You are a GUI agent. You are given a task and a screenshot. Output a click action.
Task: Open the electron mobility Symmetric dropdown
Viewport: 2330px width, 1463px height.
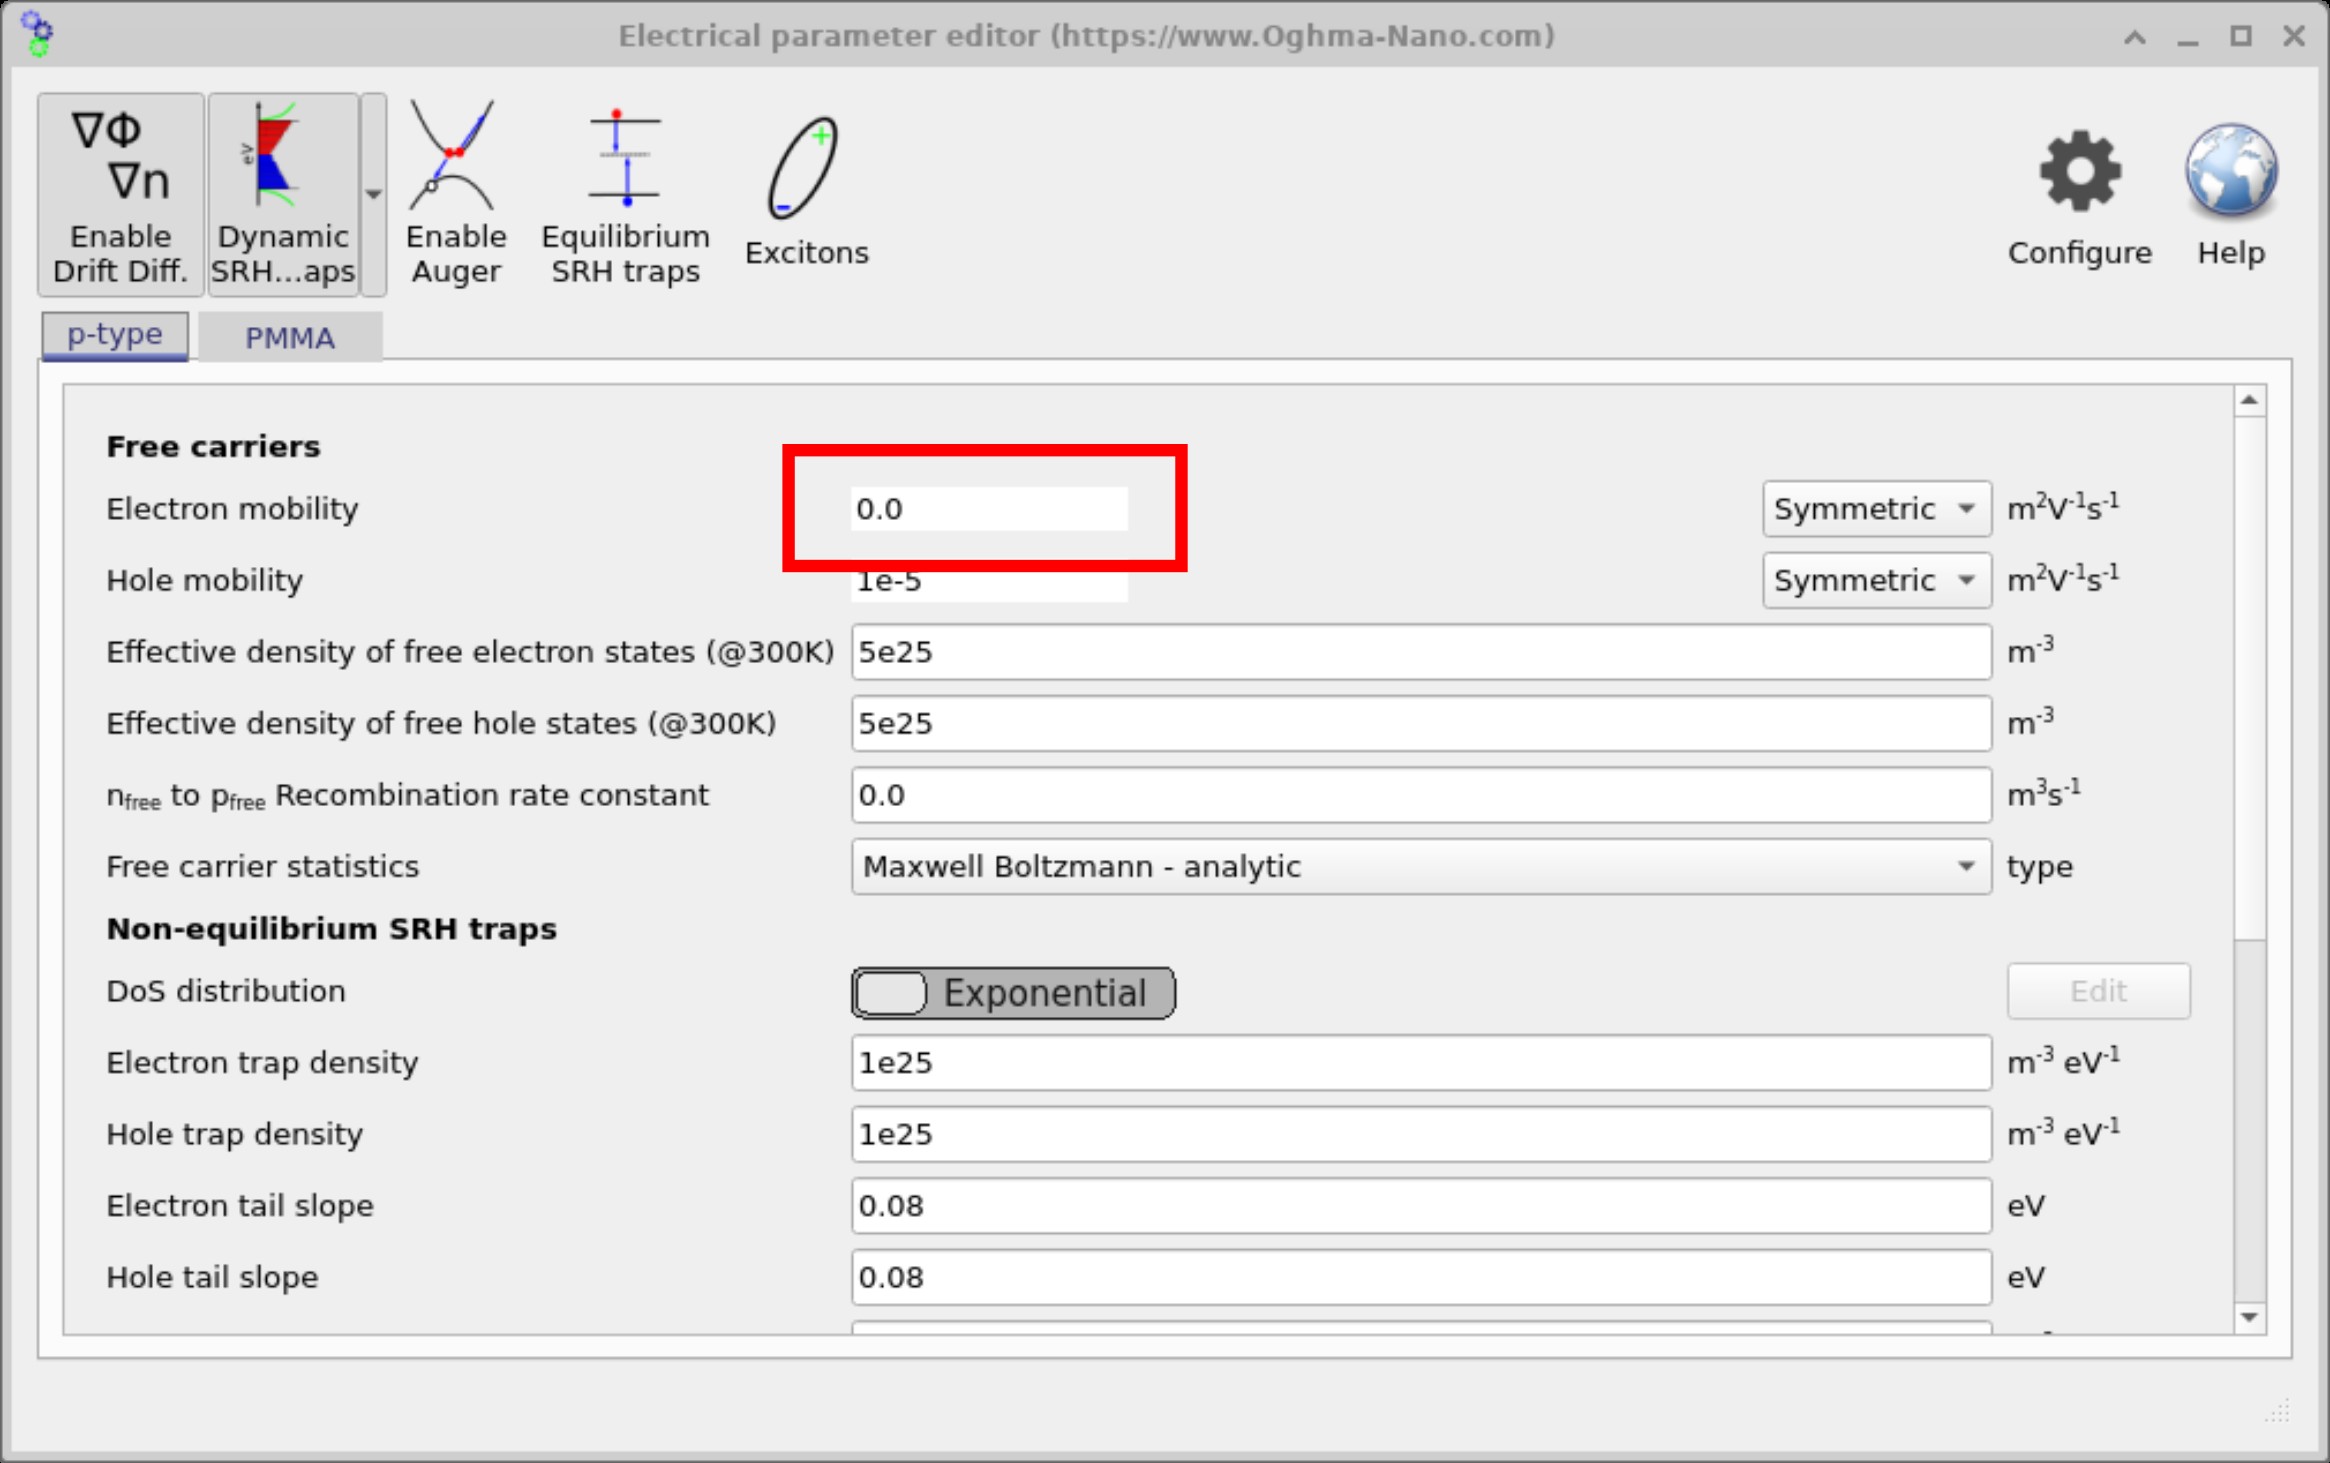point(1875,508)
